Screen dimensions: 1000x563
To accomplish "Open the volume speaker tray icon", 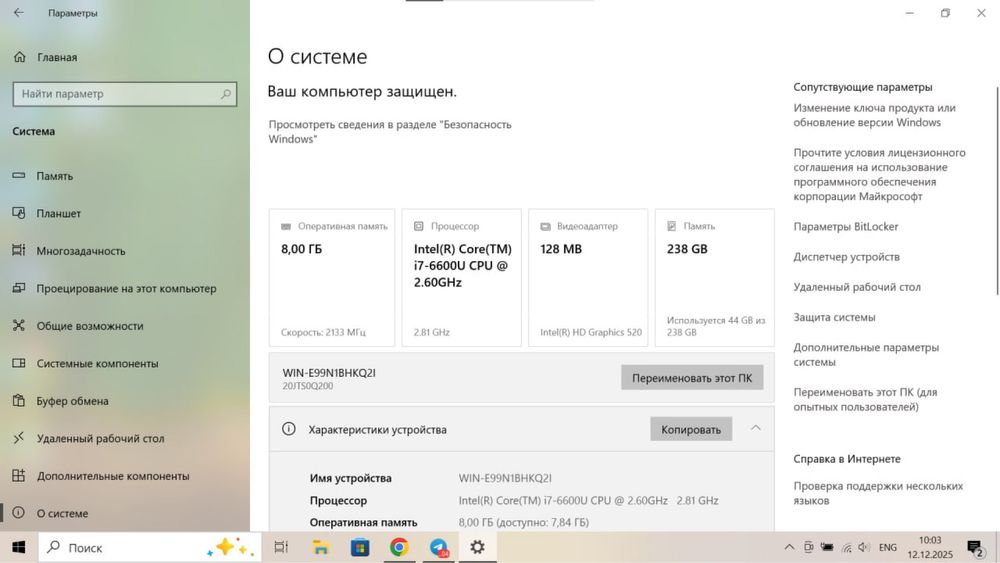I will pos(864,547).
